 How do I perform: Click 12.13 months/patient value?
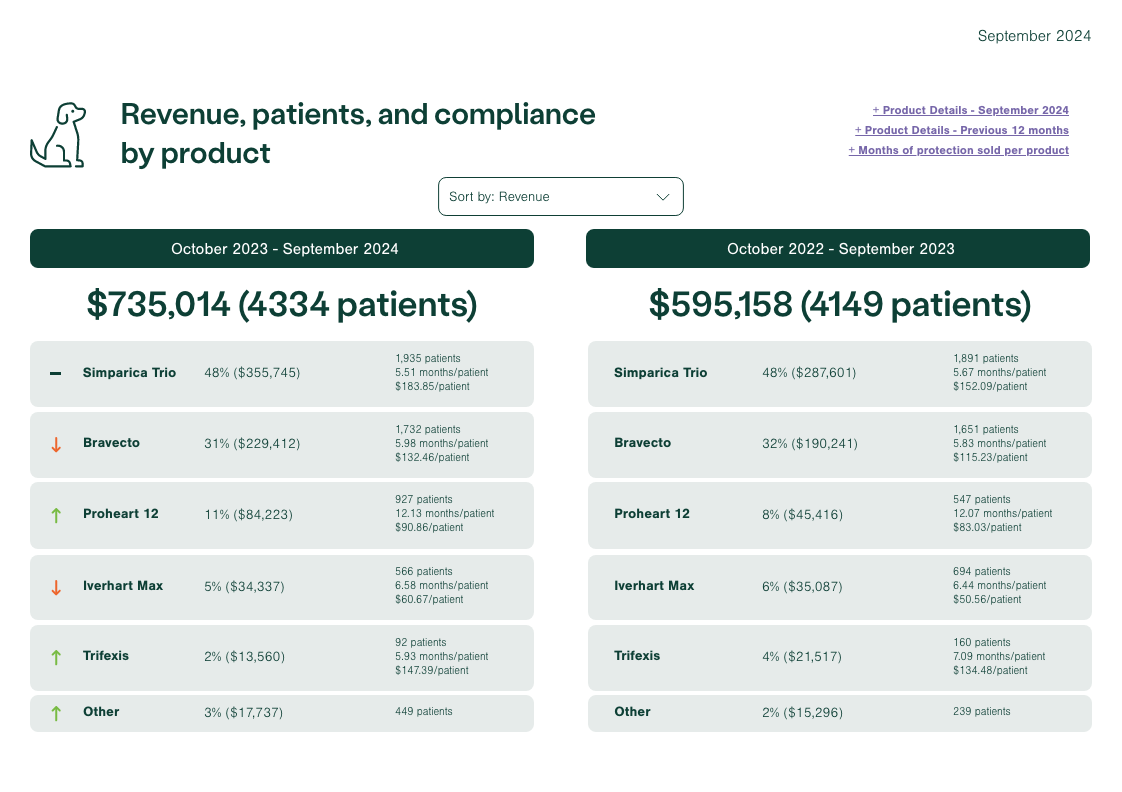444,514
